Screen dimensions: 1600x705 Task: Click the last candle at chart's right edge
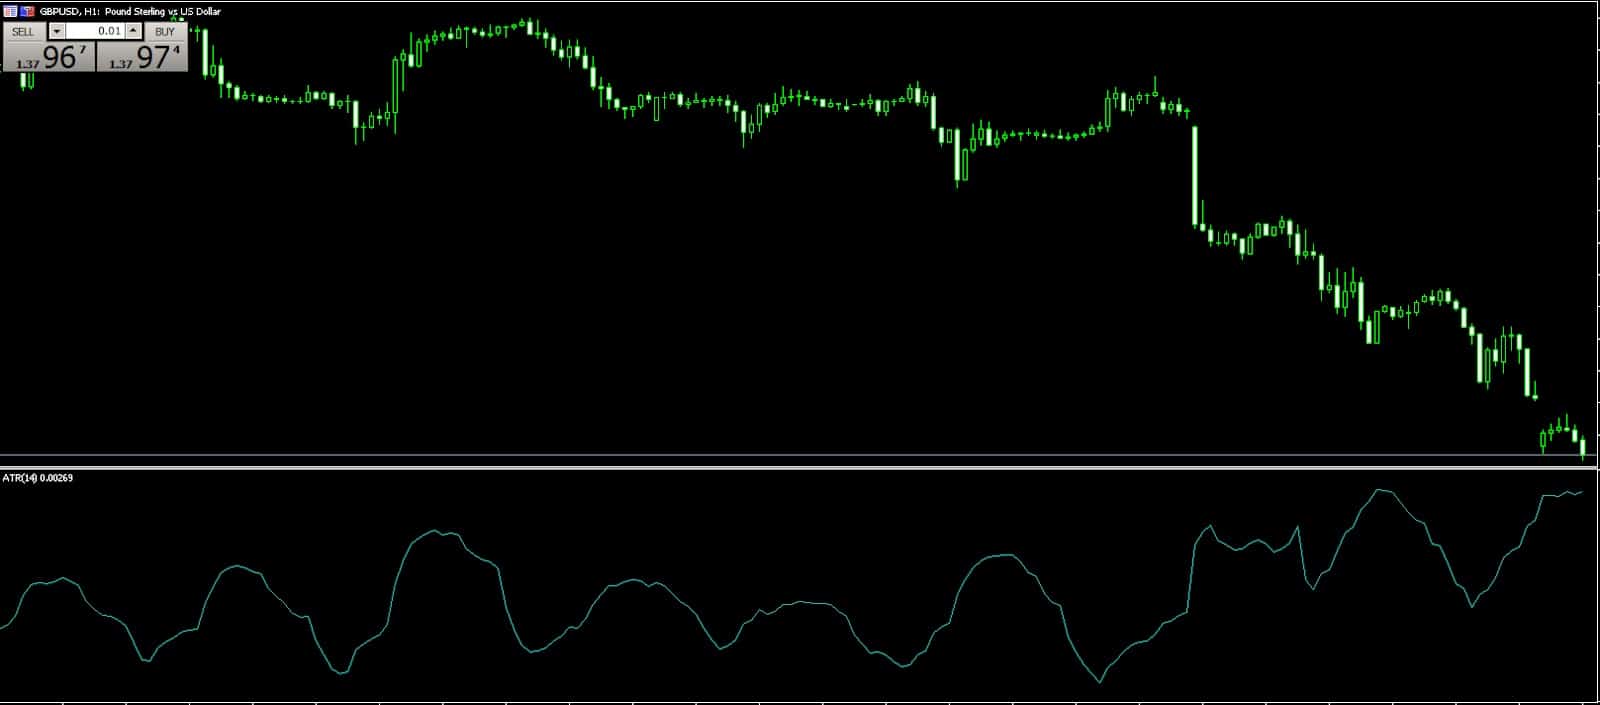[x=1582, y=448]
